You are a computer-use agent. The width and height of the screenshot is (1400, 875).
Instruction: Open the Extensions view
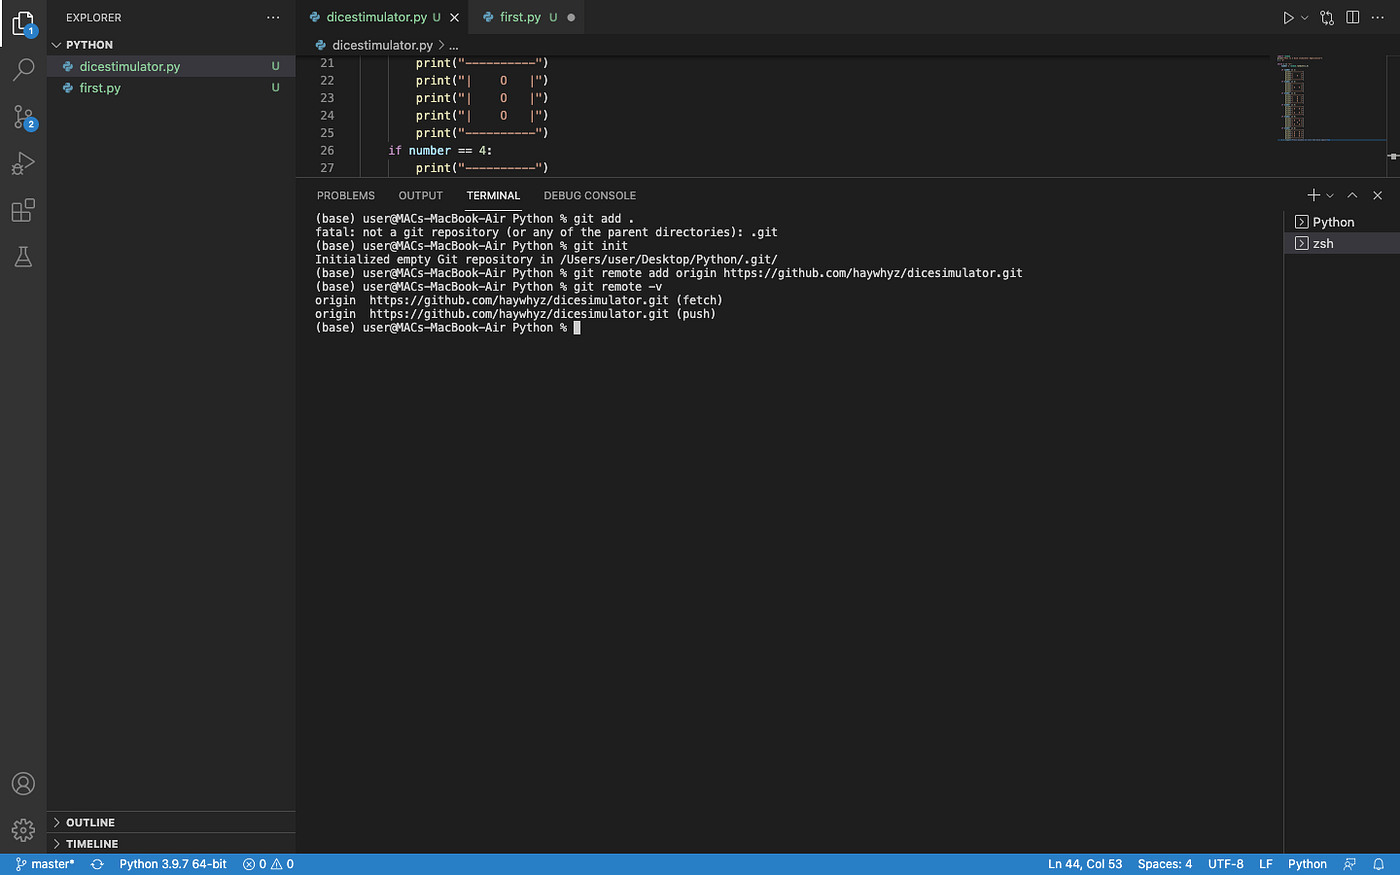23,210
